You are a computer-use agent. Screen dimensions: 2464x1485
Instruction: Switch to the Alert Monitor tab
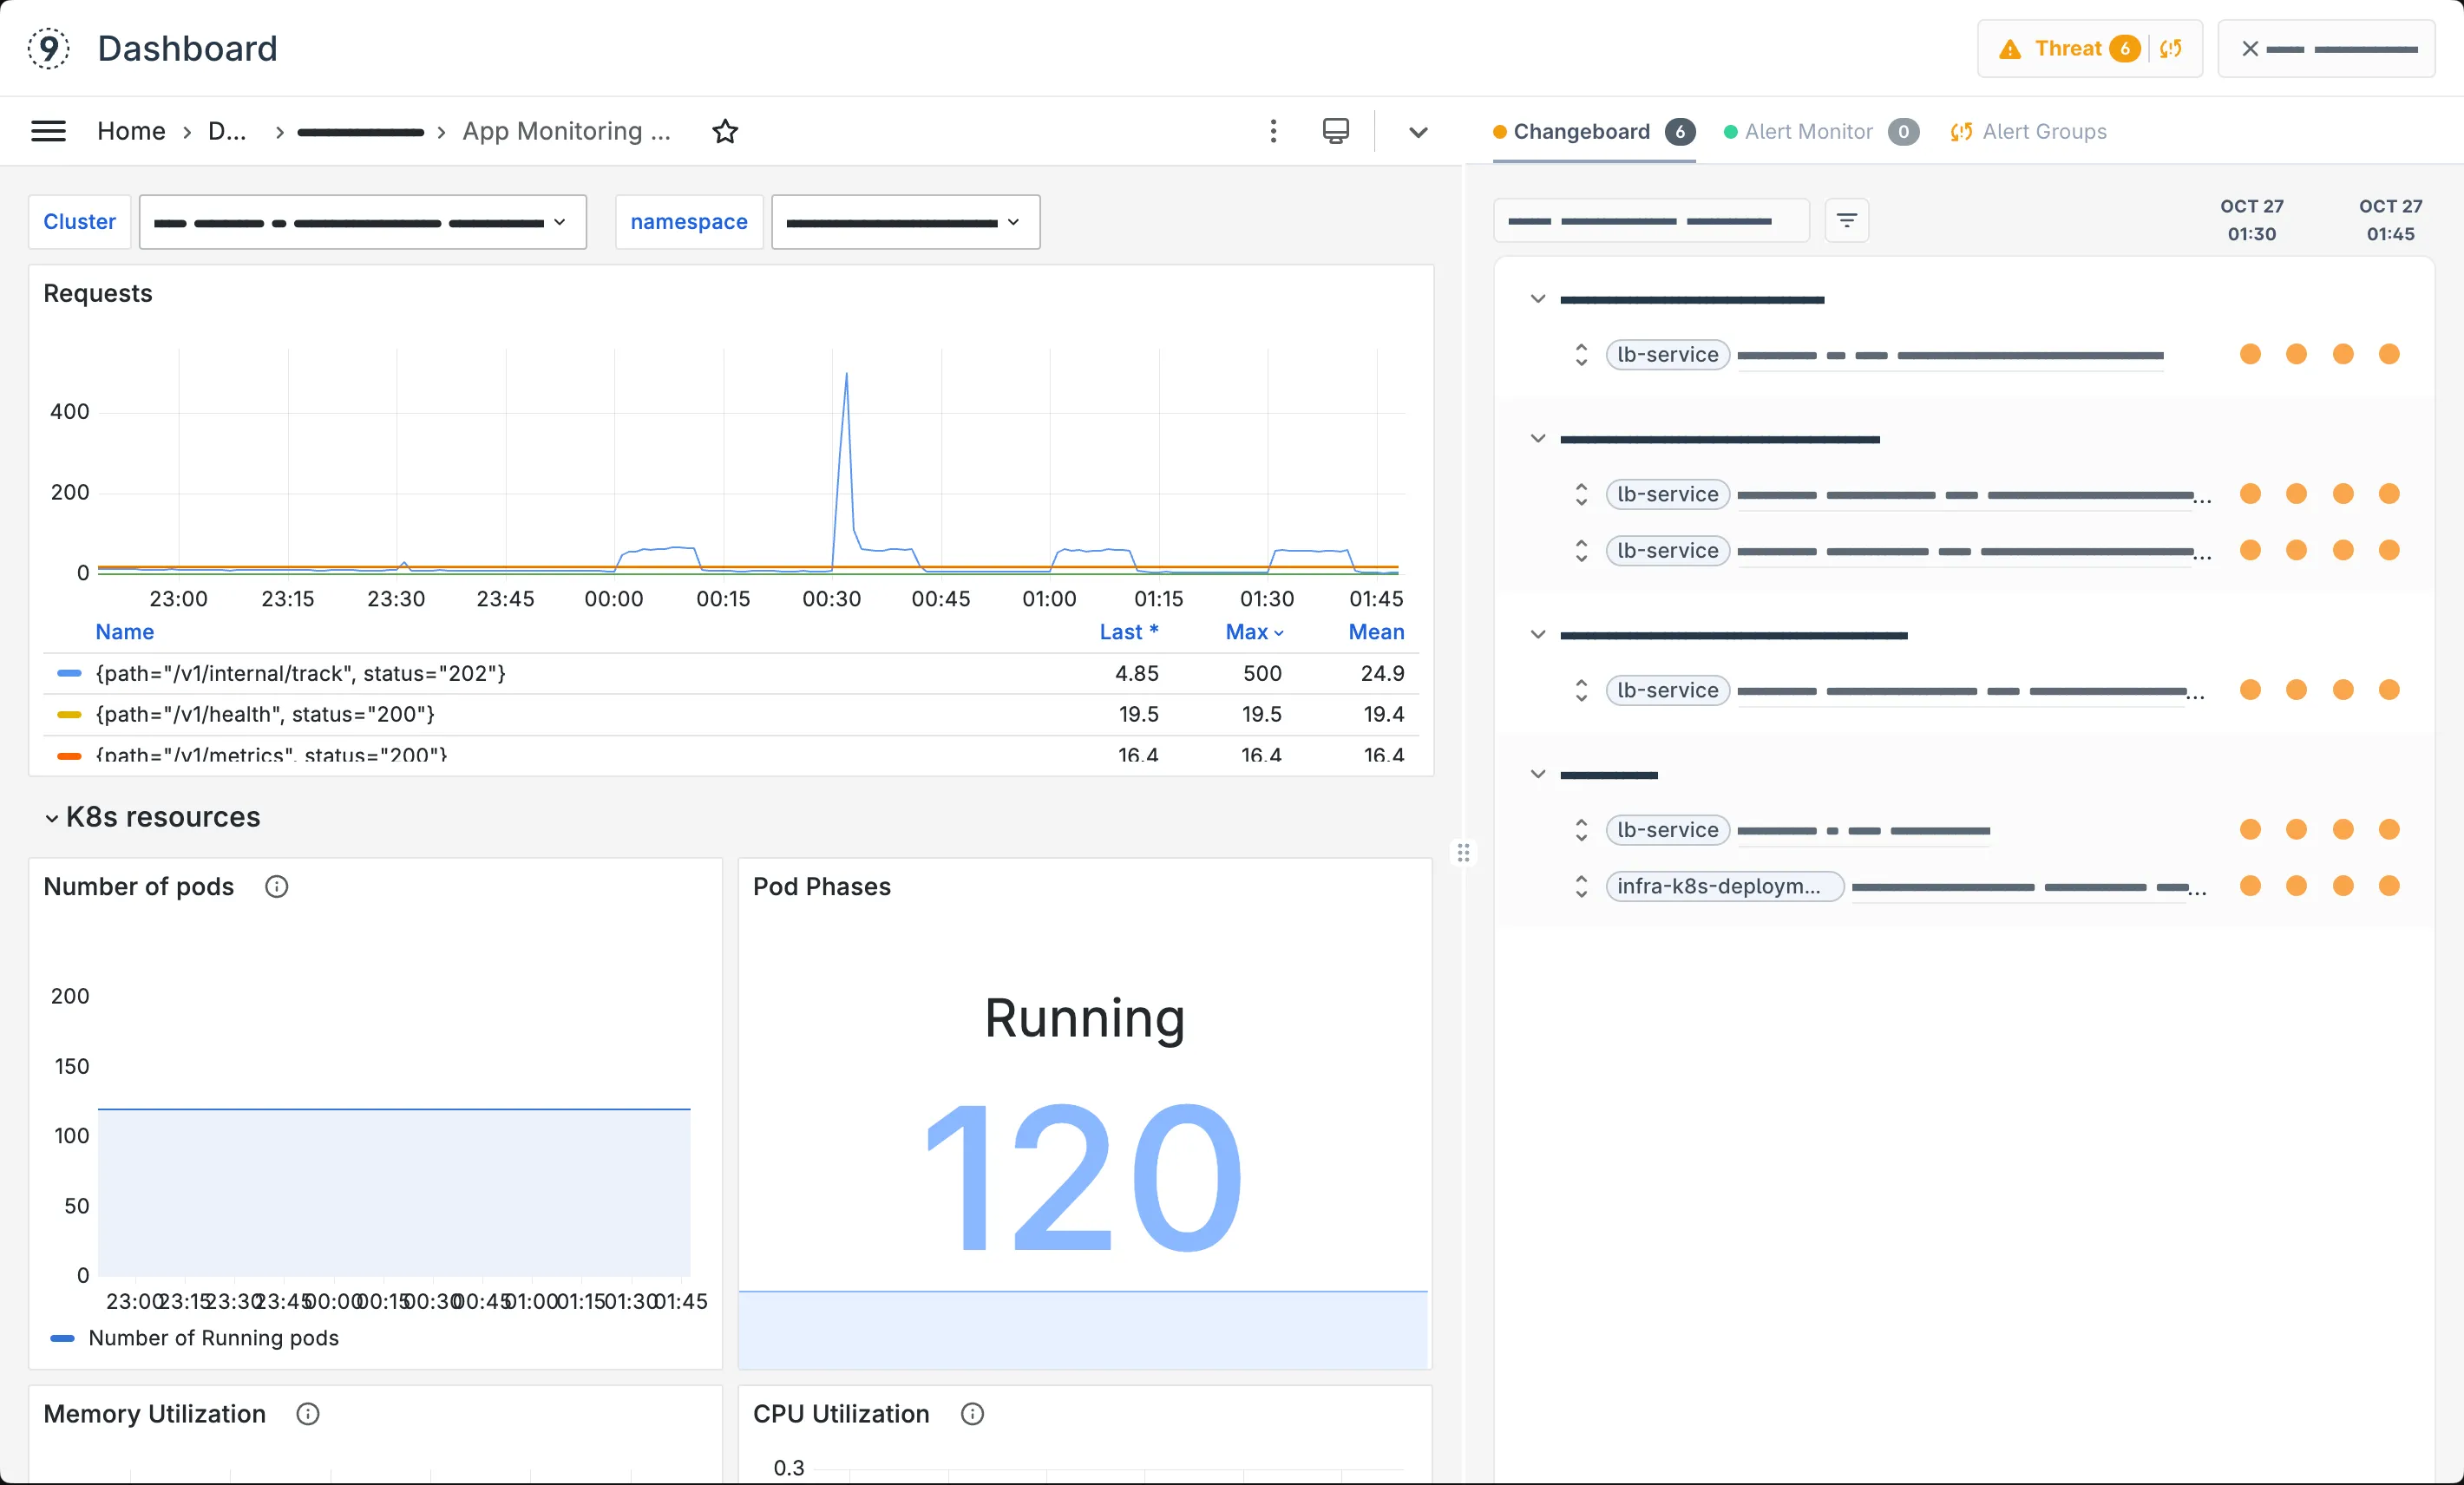(1821, 132)
